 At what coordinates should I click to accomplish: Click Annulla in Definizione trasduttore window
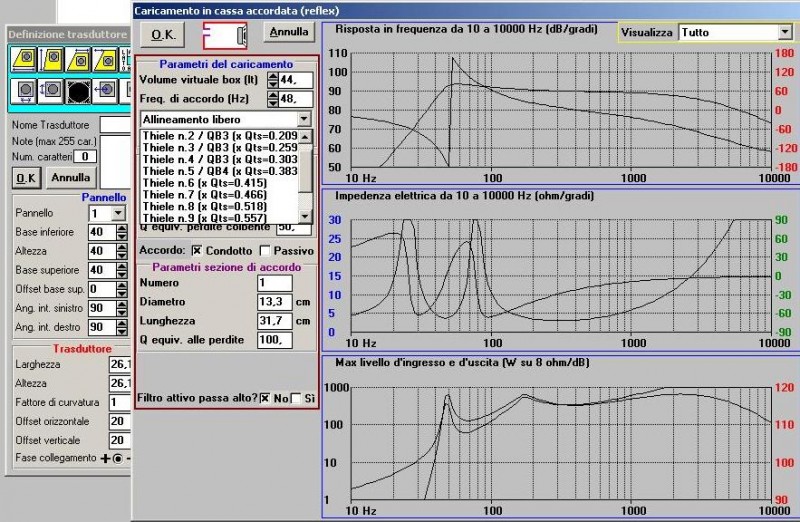click(70, 178)
